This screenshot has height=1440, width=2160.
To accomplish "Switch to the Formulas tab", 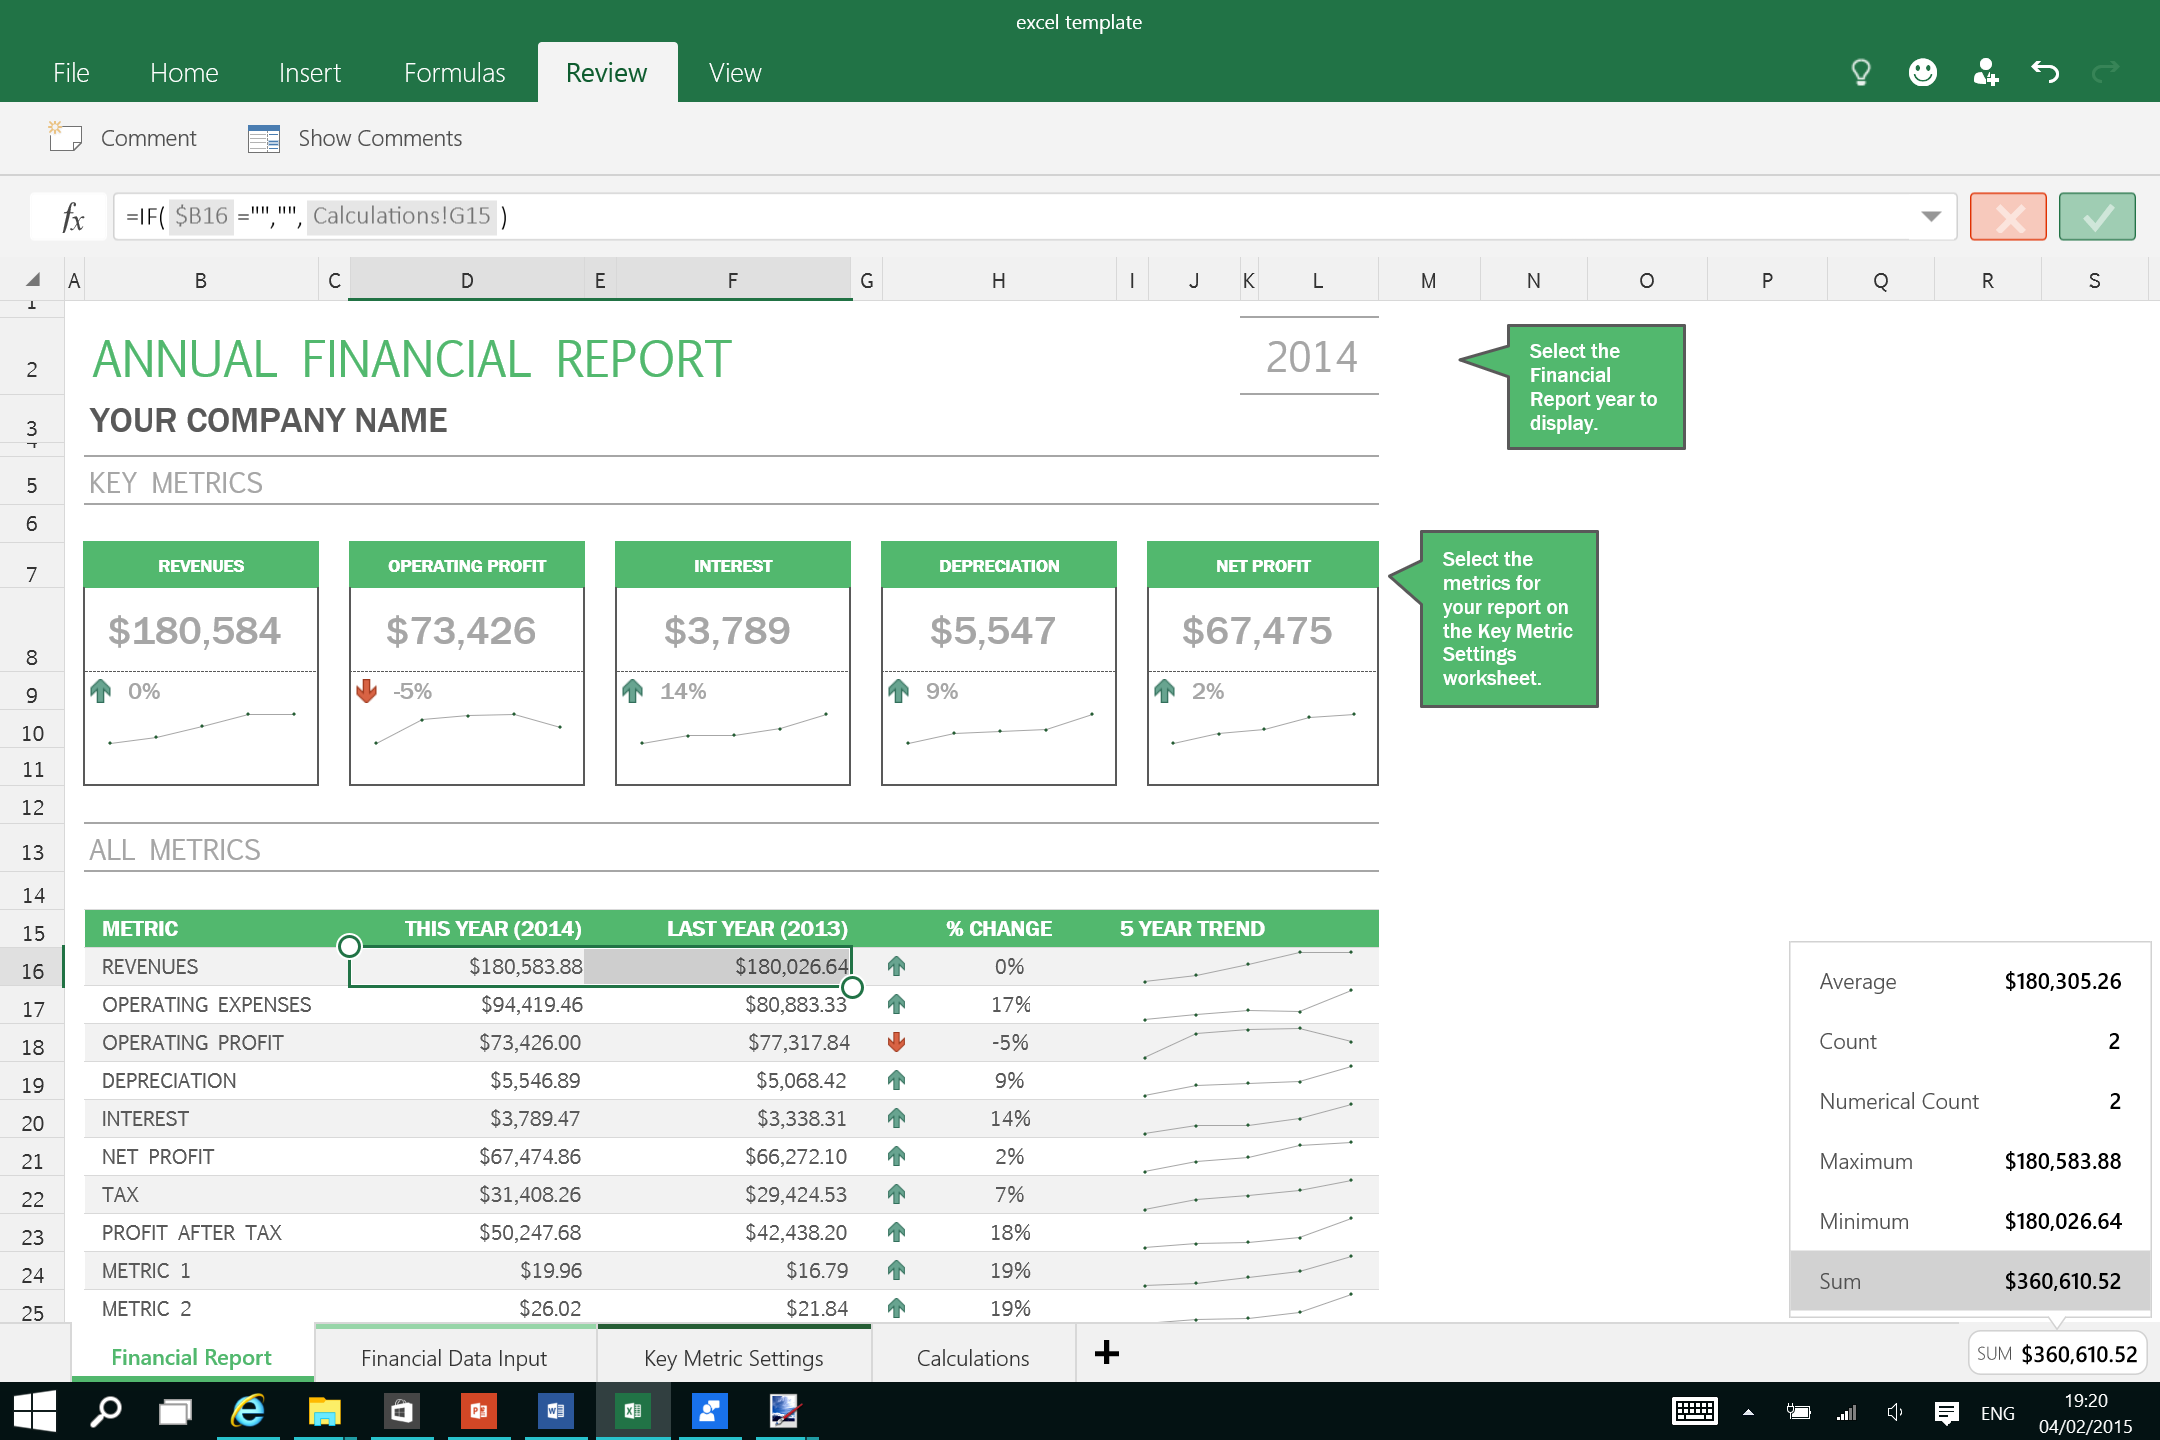I will pyautogui.click(x=454, y=72).
